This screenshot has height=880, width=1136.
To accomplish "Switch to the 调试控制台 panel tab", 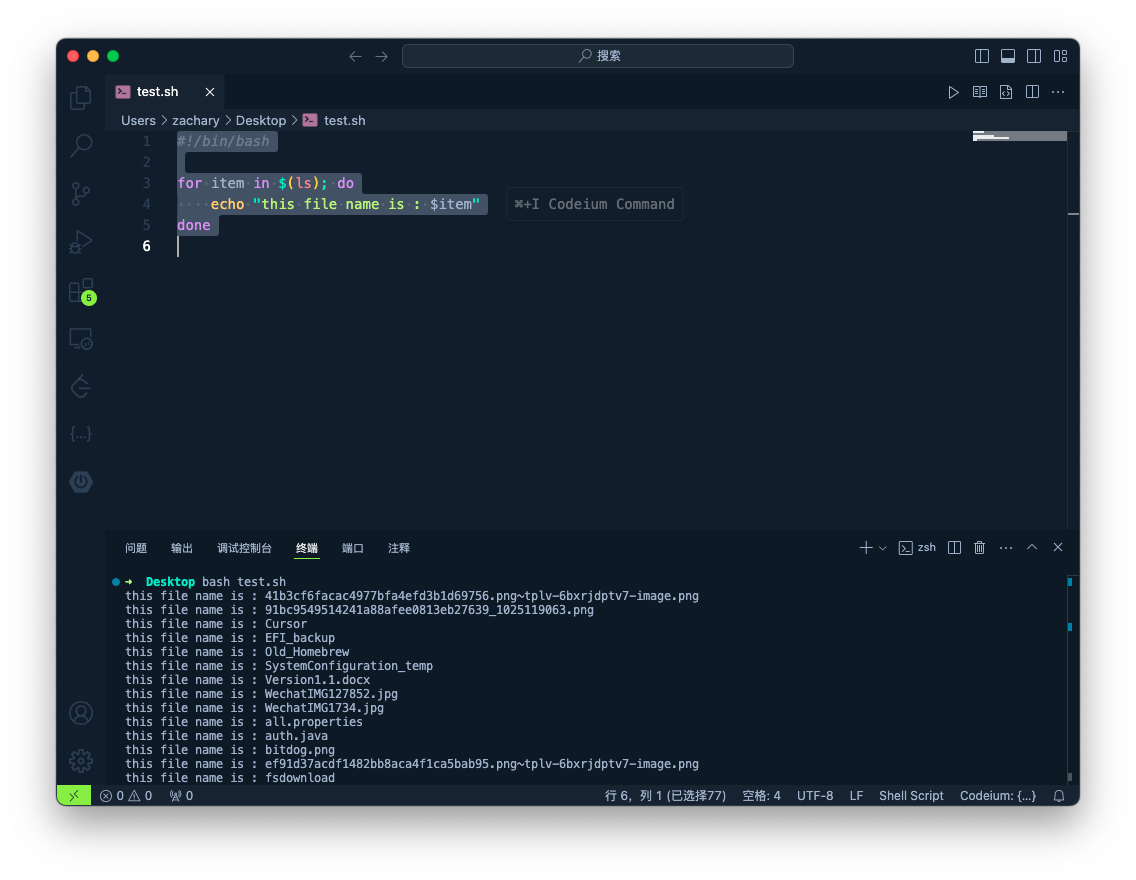I will tap(244, 548).
